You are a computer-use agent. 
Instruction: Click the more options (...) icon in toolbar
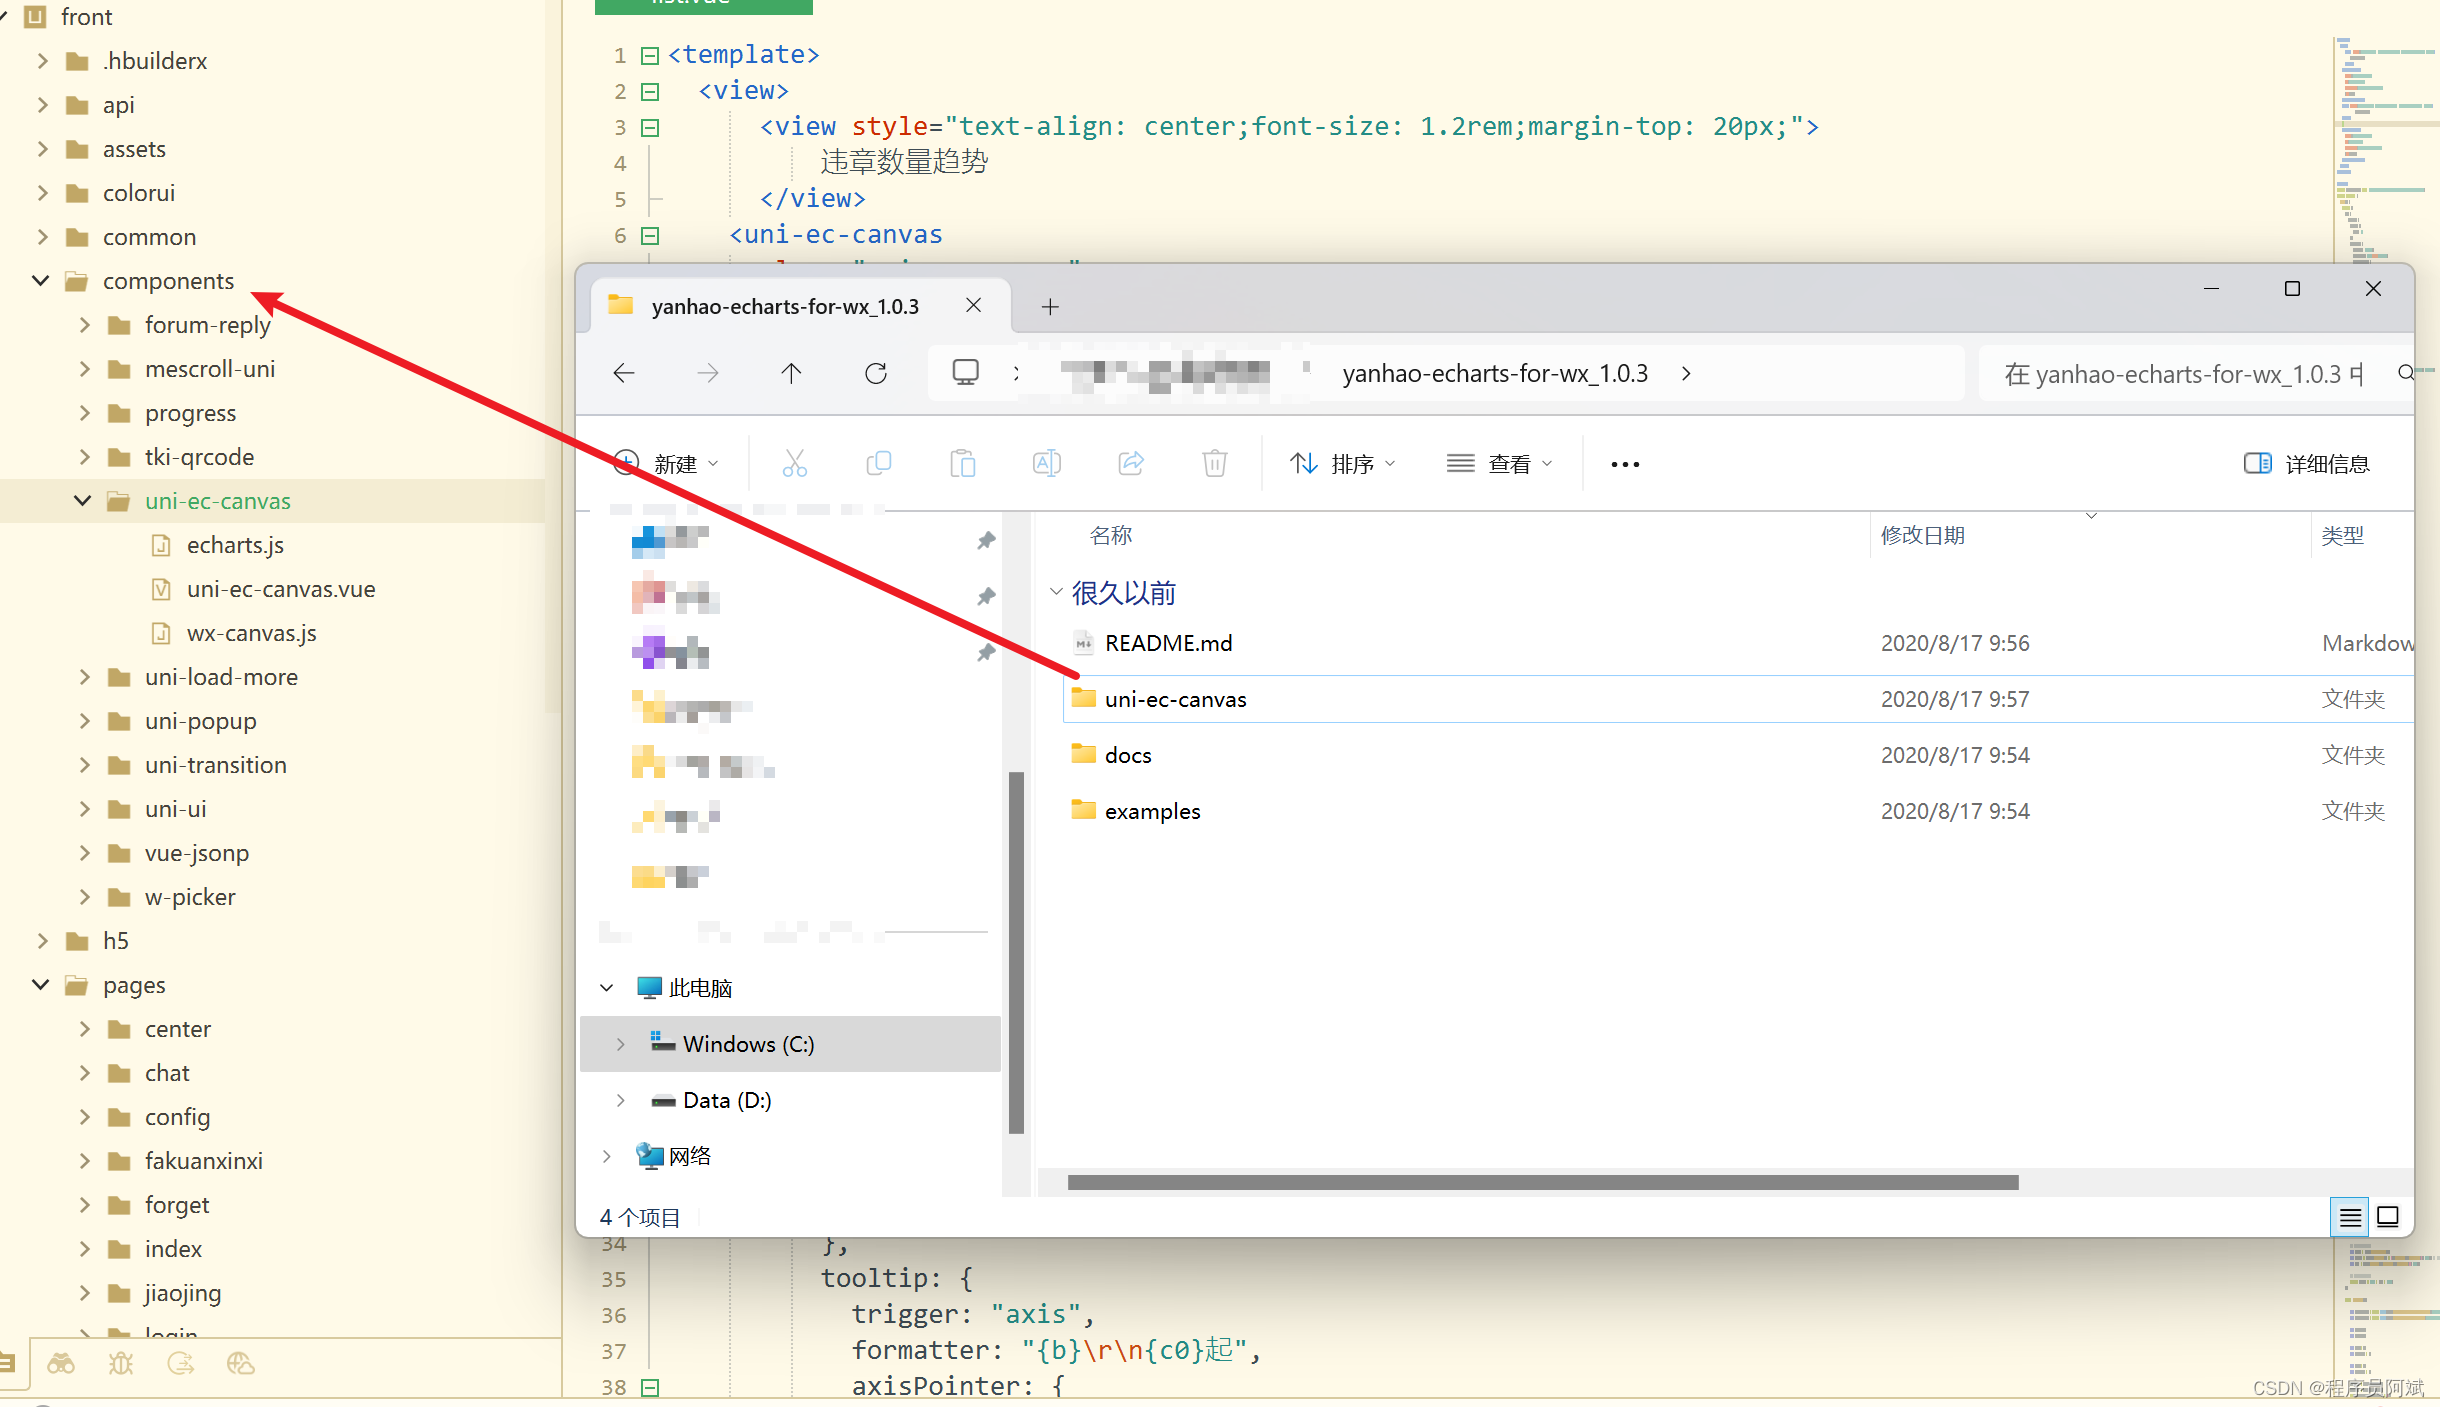coord(1624,466)
